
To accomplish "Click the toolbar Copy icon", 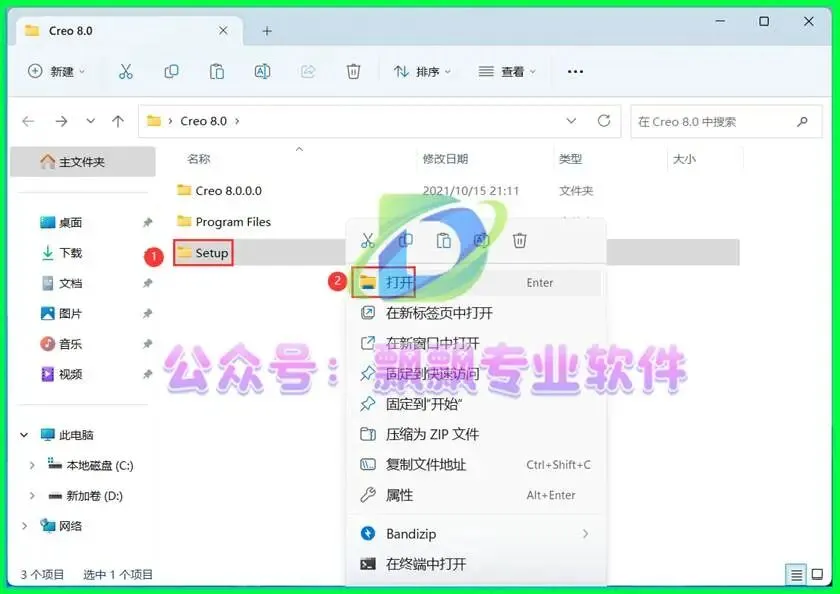I will pos(171,71).
